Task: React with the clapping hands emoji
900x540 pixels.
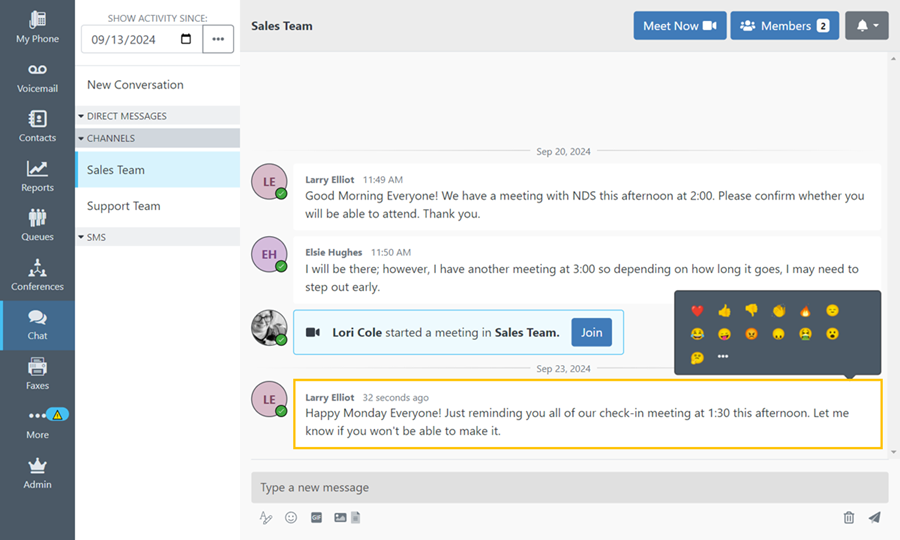Action: pyautogui.click(x=778, y=311)
